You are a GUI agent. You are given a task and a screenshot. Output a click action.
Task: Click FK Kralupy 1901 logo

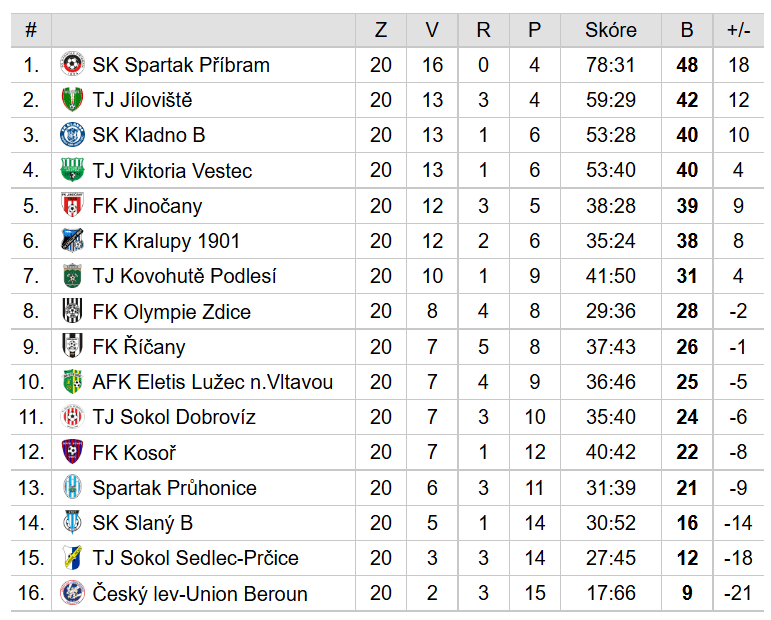click(72, 240)
